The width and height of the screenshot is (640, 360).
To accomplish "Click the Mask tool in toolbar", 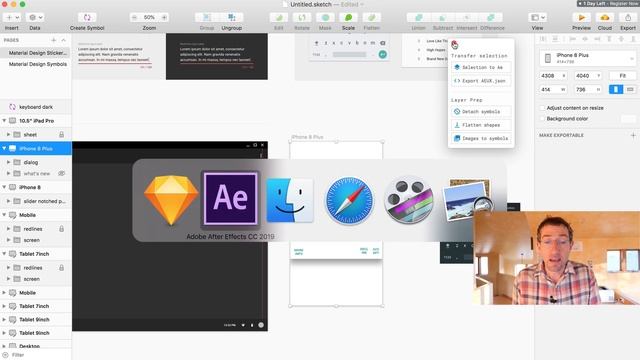I will coord(325,18).
